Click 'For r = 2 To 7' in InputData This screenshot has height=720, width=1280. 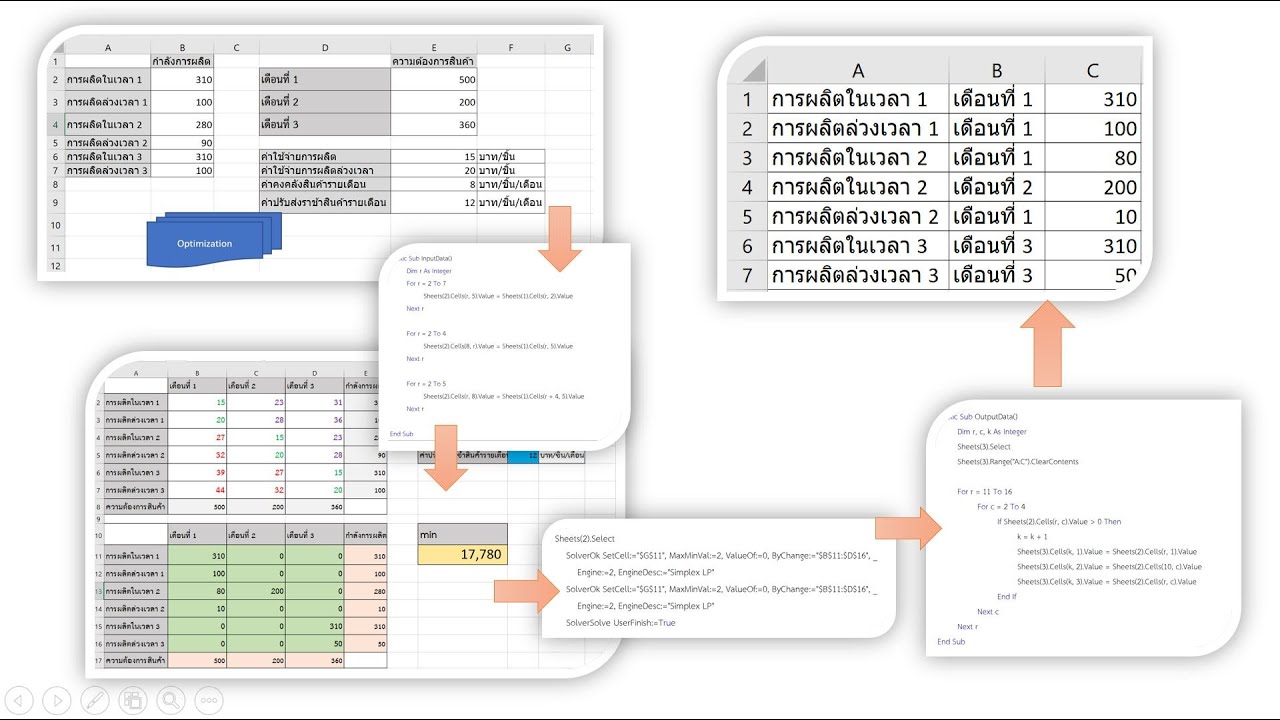tap(427, 284)
